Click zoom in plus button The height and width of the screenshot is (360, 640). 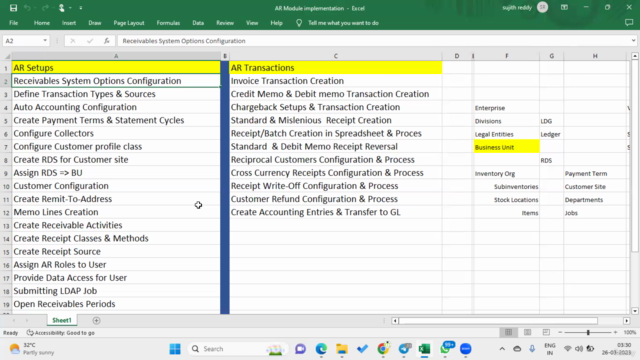click(x=616, y=333)
